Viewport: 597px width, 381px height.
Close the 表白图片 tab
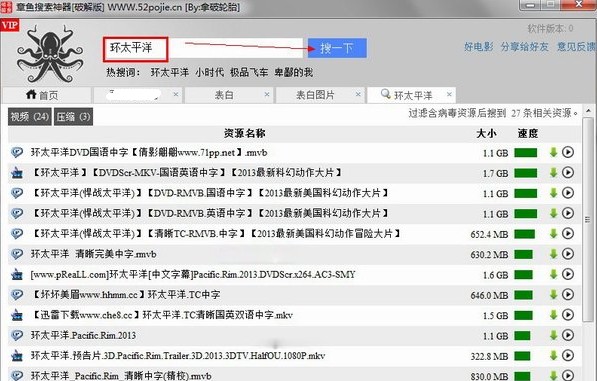pos(358,94)
